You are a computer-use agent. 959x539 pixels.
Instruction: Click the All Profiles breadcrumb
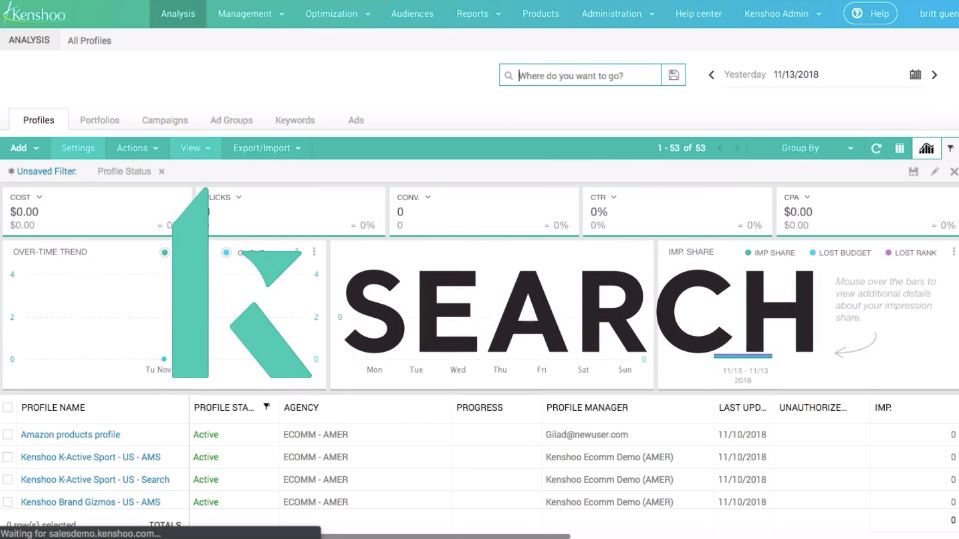coord(89,40)
